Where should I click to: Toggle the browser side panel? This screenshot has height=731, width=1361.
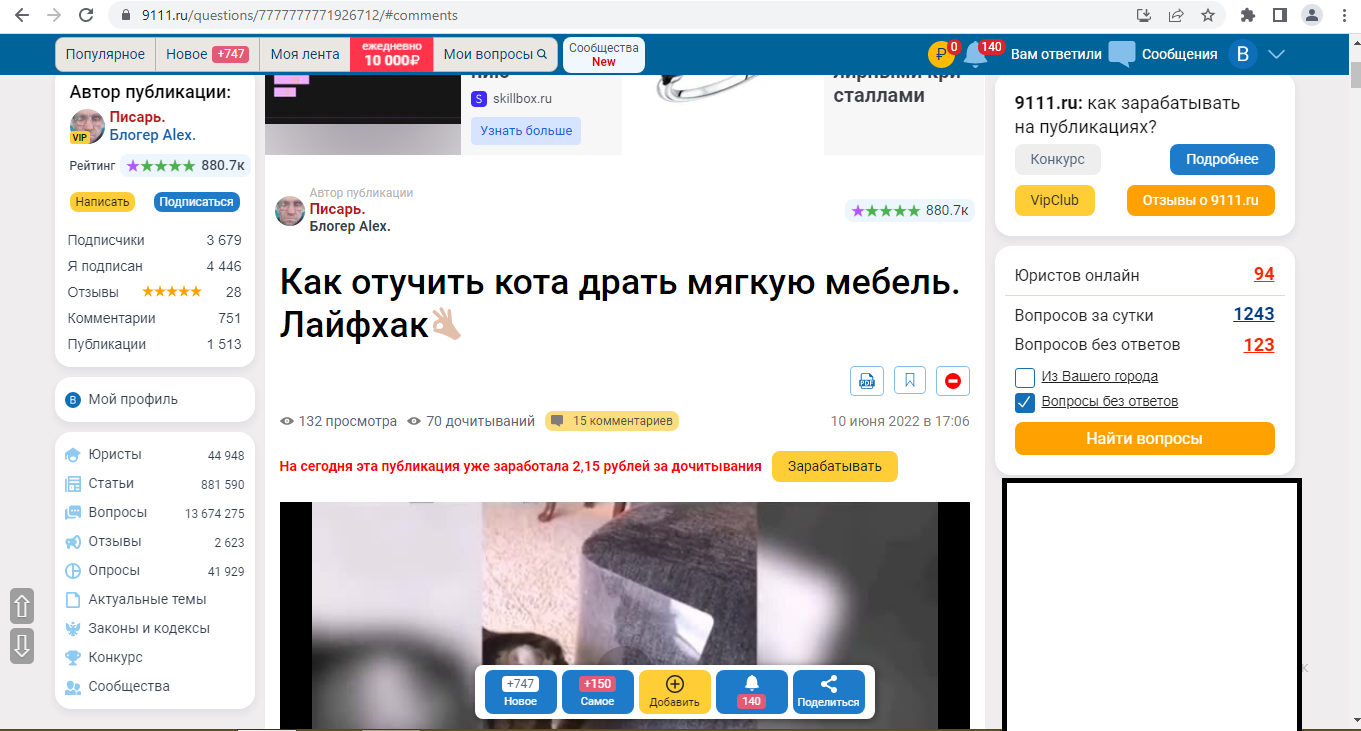[x=1279, y=15]
